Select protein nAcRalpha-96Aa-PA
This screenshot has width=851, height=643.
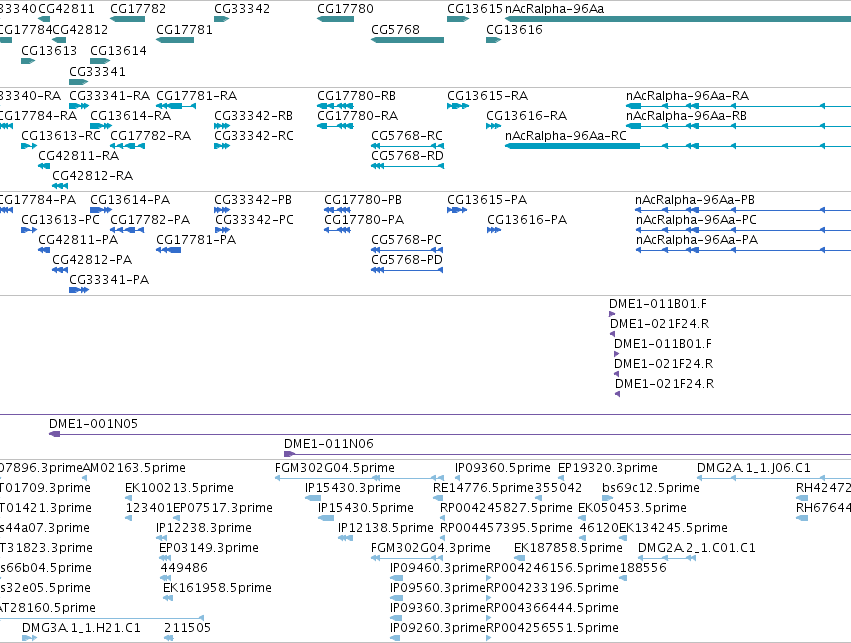[696, 240]
